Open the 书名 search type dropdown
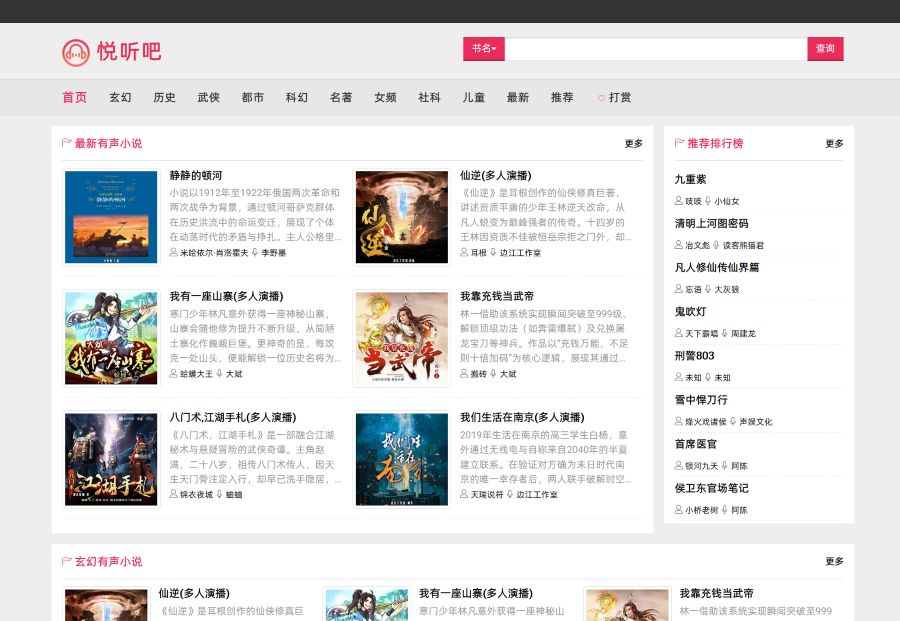The width and height of the screenshot is (900, 621). coord(483,48)
